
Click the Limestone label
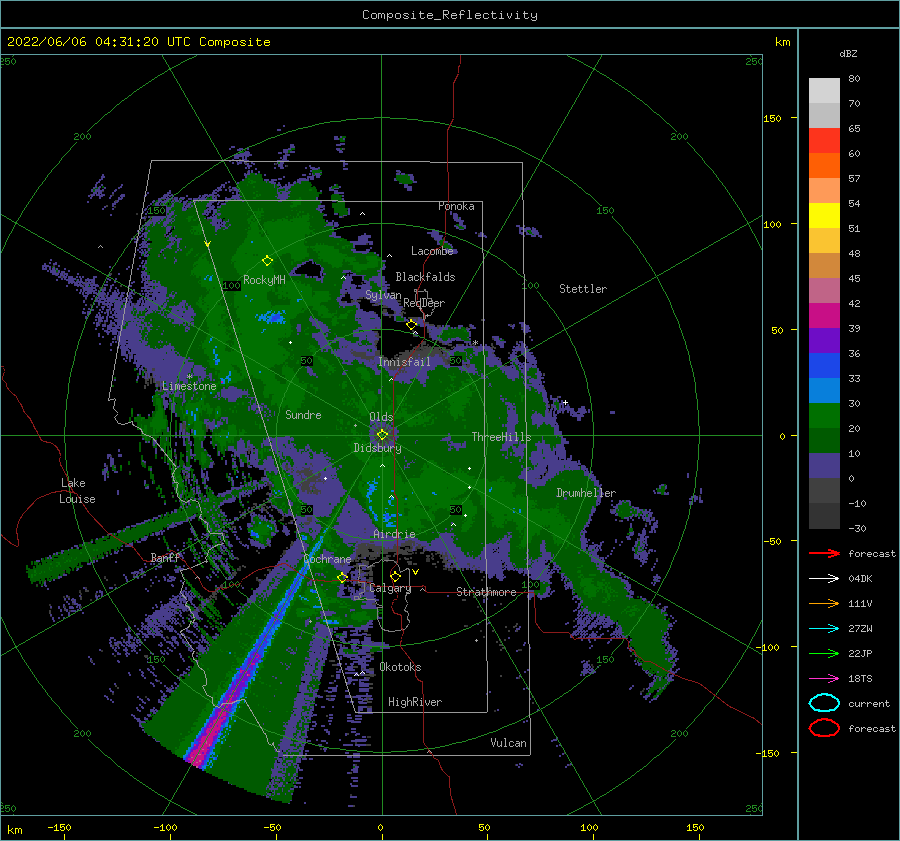point(189,386)
